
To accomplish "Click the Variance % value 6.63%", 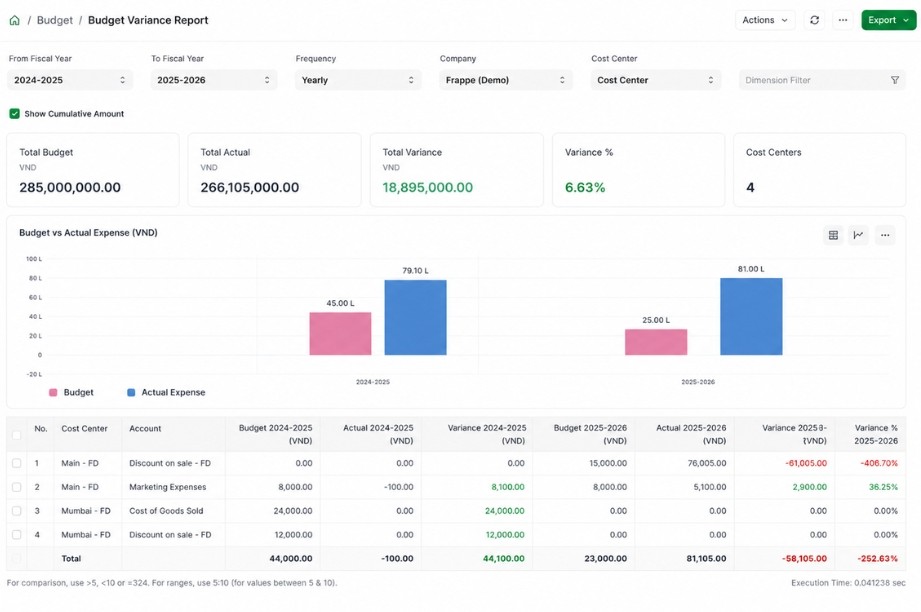I will click(585, 187).
